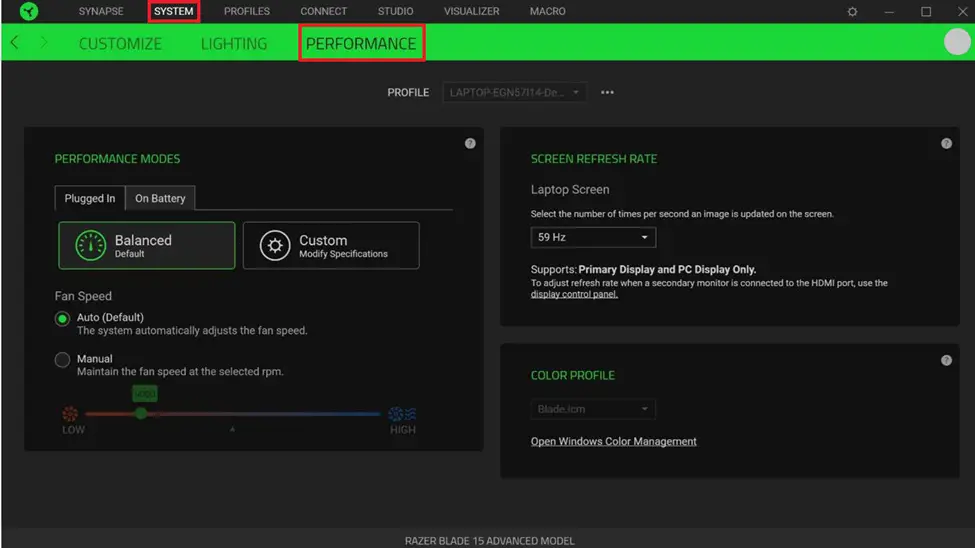This screenshot has height=548, width=975.
Task: Open the SYSTEM menu tab
Action: tap(173, 11)
